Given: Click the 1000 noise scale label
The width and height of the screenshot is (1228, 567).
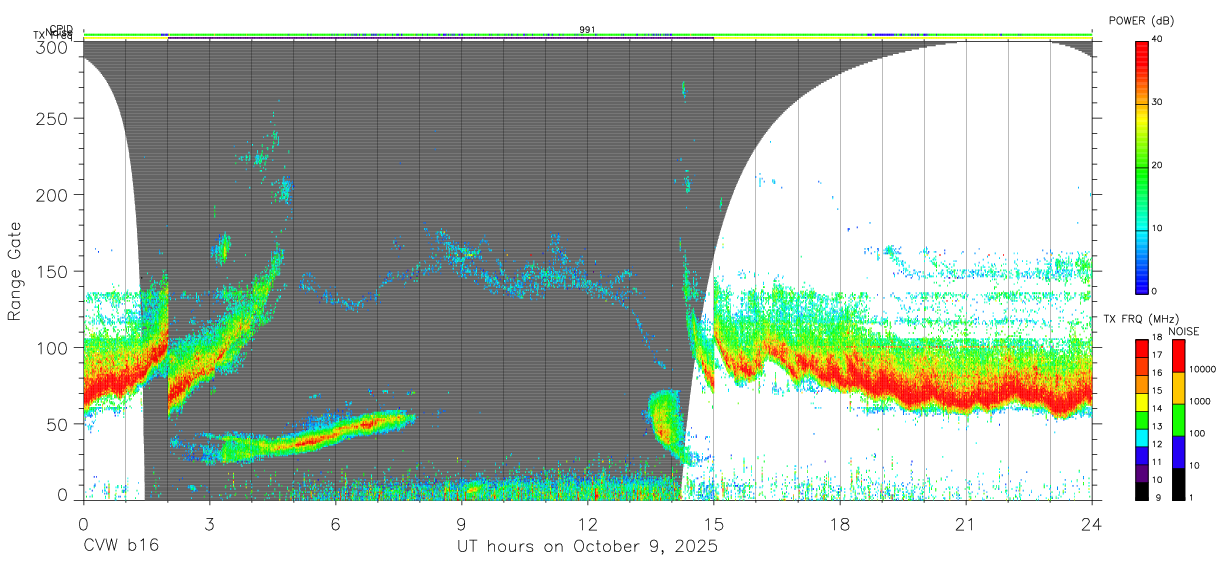Looking at the screenshot, I should [x=1200, y=401].
